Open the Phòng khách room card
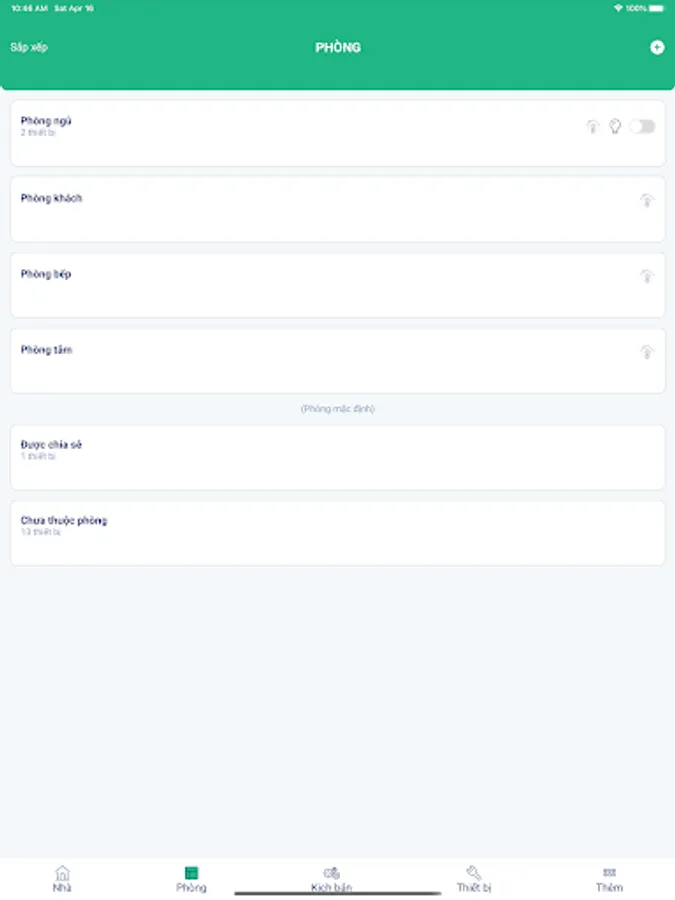The image size is (675, 900). point(300,208)
